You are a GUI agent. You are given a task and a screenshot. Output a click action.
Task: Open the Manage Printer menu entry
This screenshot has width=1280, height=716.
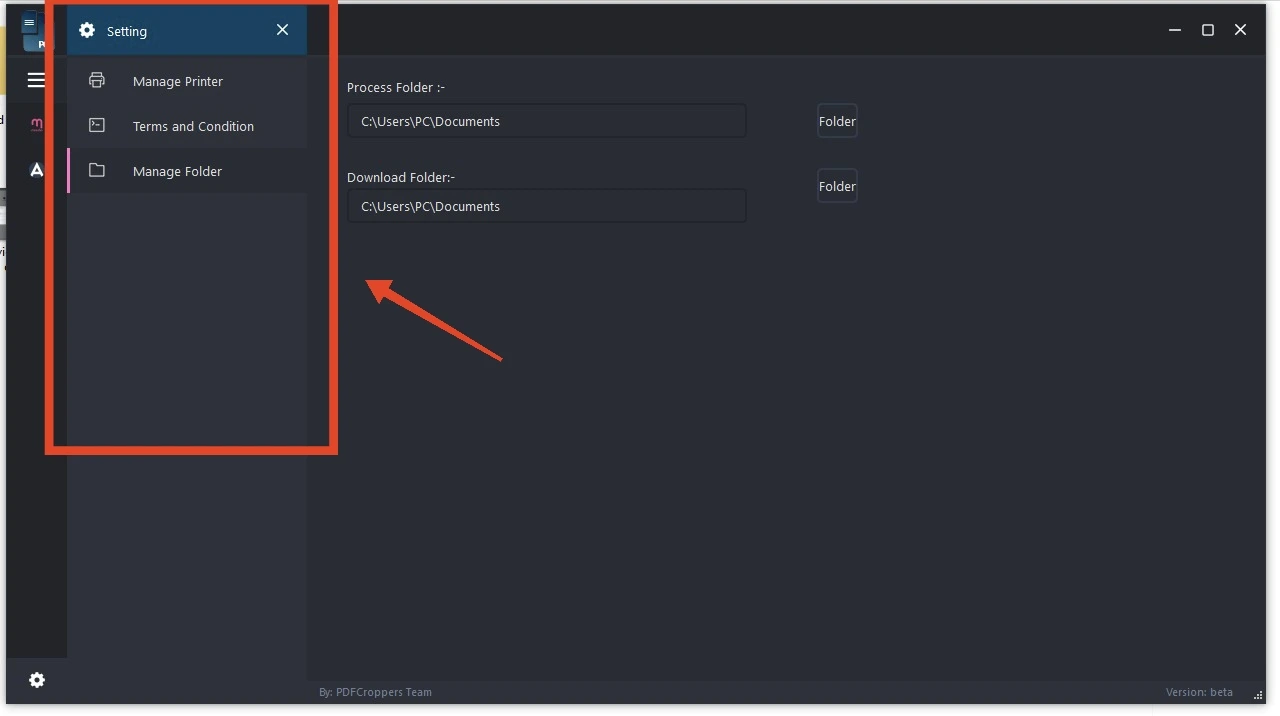(x=178, y=81)
